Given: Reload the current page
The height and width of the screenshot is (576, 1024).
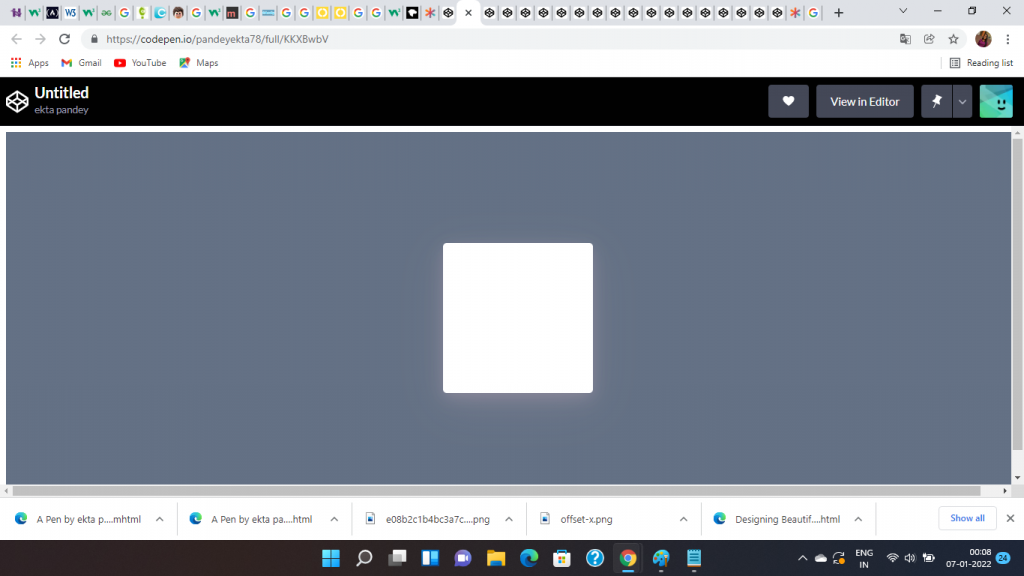Looking at the screenshot, I should tap(65, 39).
